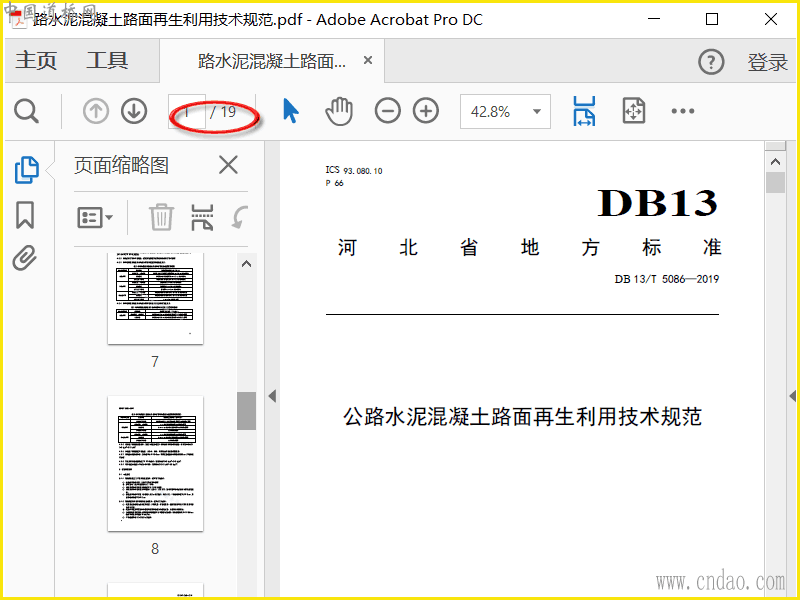
Task: Click the document vertical scrollbar handle
Action: click(776, 182)
